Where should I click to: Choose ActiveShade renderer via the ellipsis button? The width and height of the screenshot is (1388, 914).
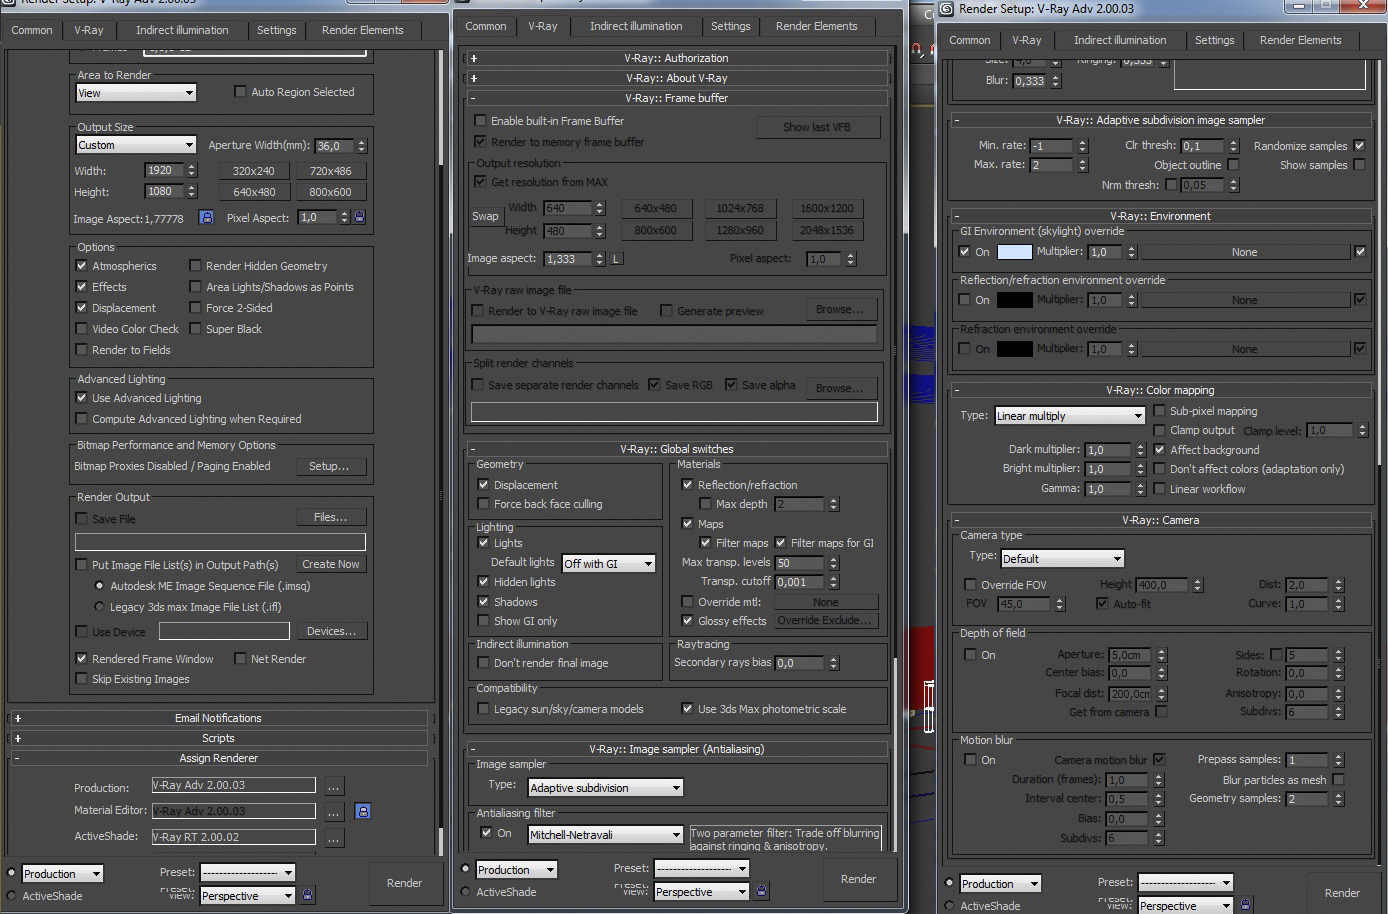point(334,838)
